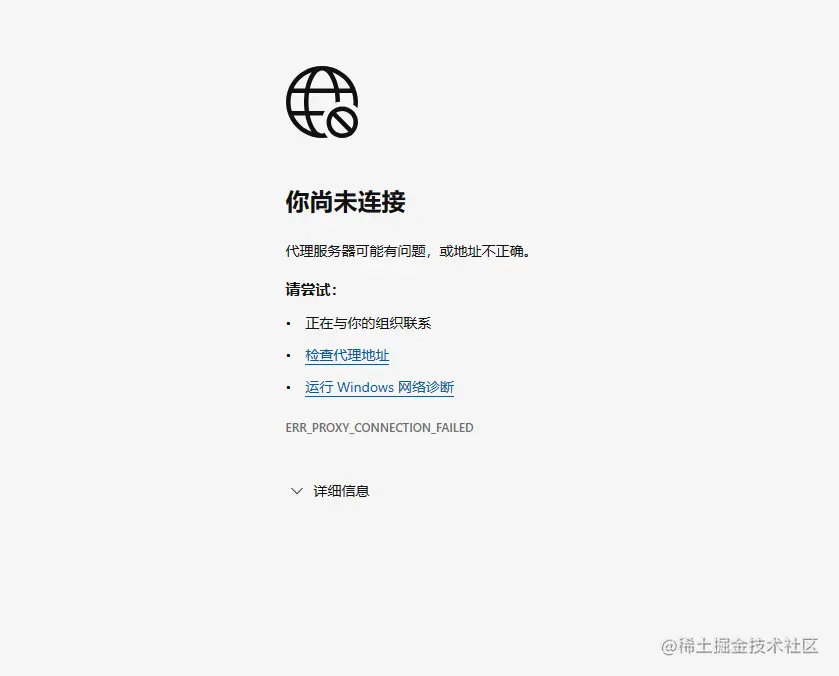
Task: Select the ERR_PROXY_CONNECTION_FAILED error code
Action: point(380,427)
